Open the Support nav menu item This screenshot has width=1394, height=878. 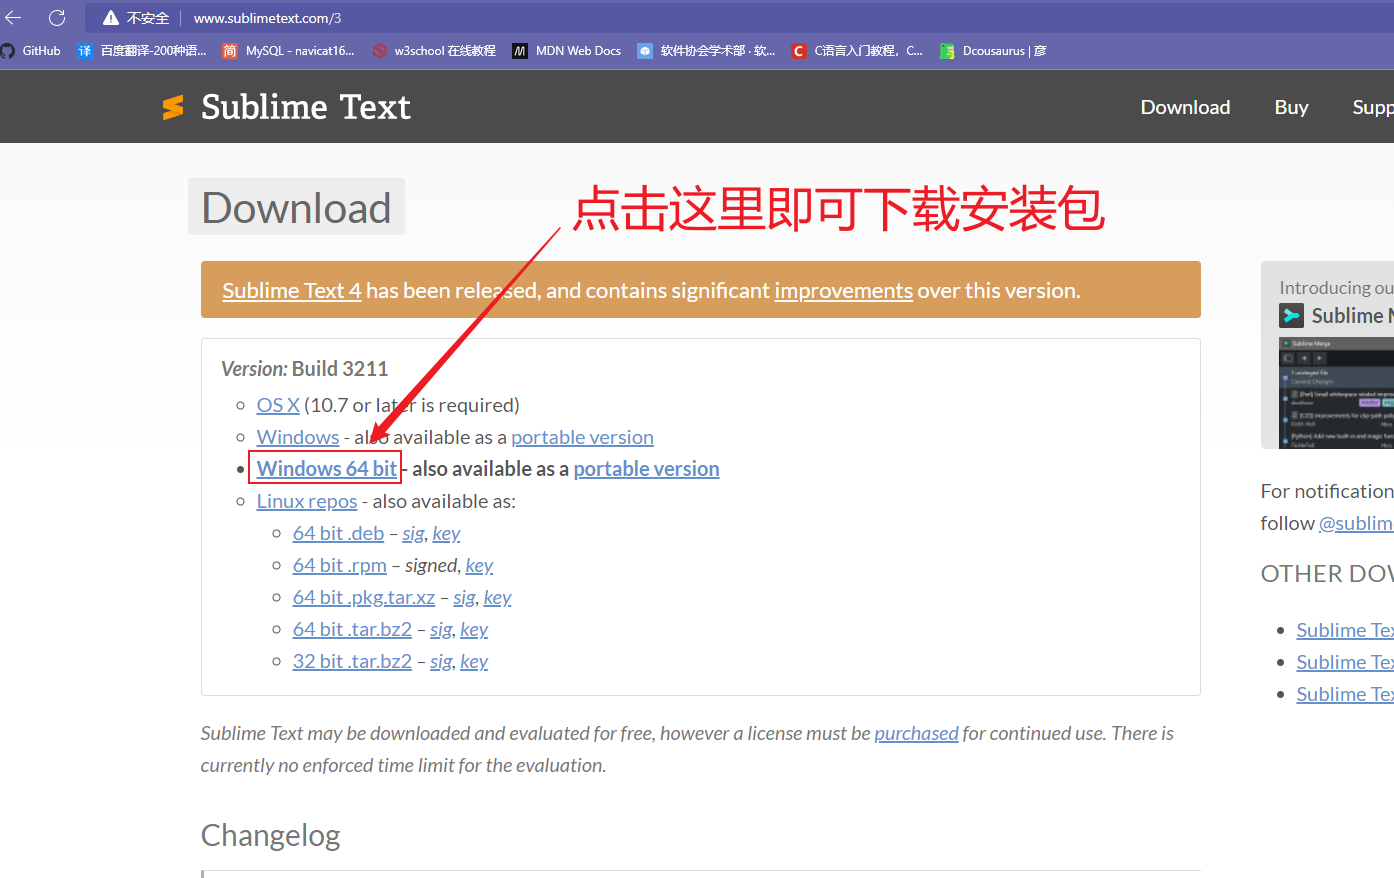pos(1373,107)
